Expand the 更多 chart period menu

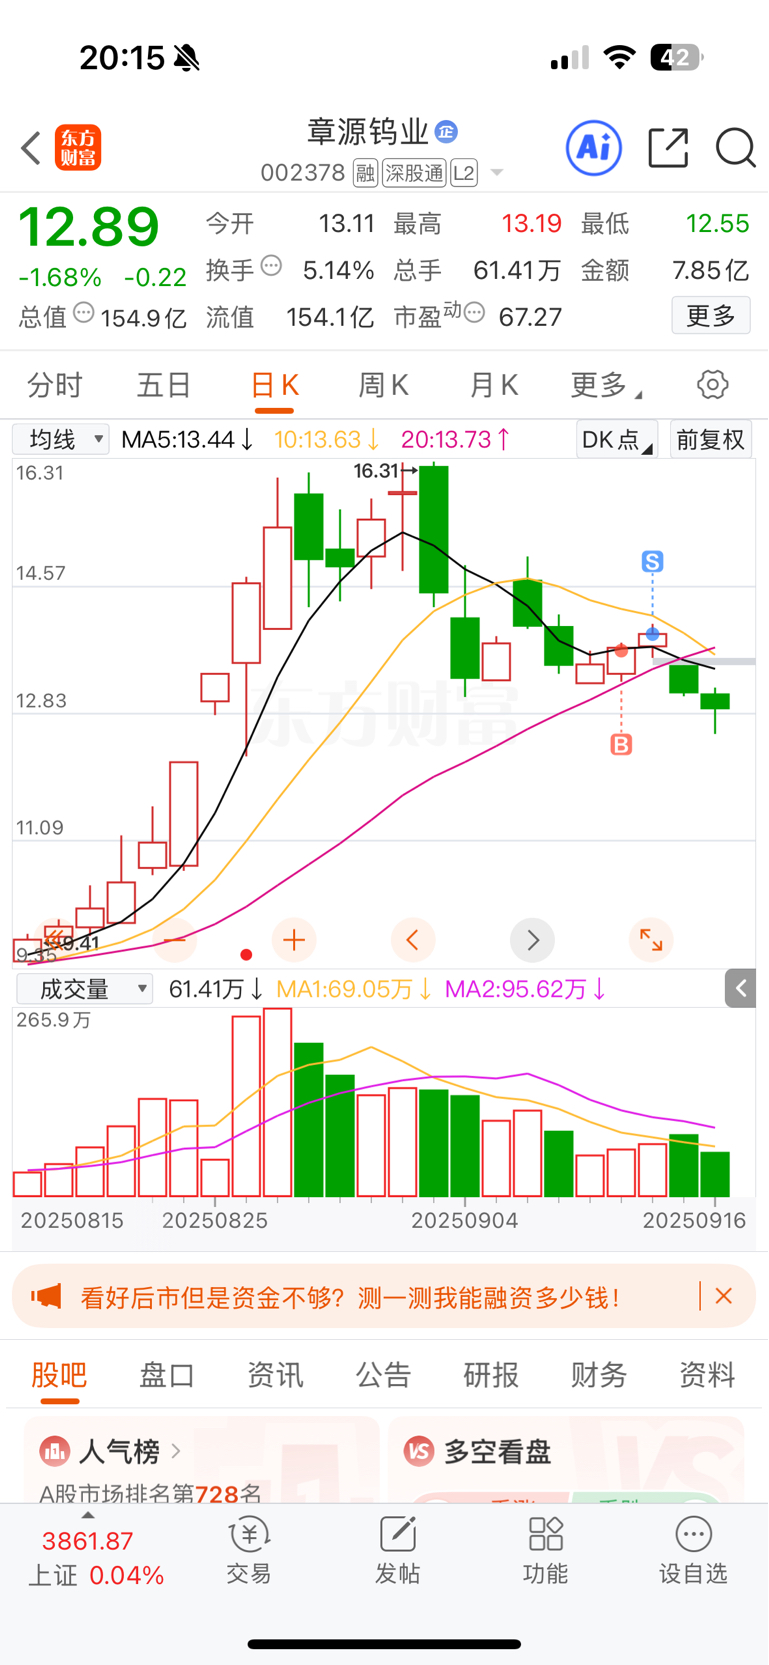pos(606,385)
